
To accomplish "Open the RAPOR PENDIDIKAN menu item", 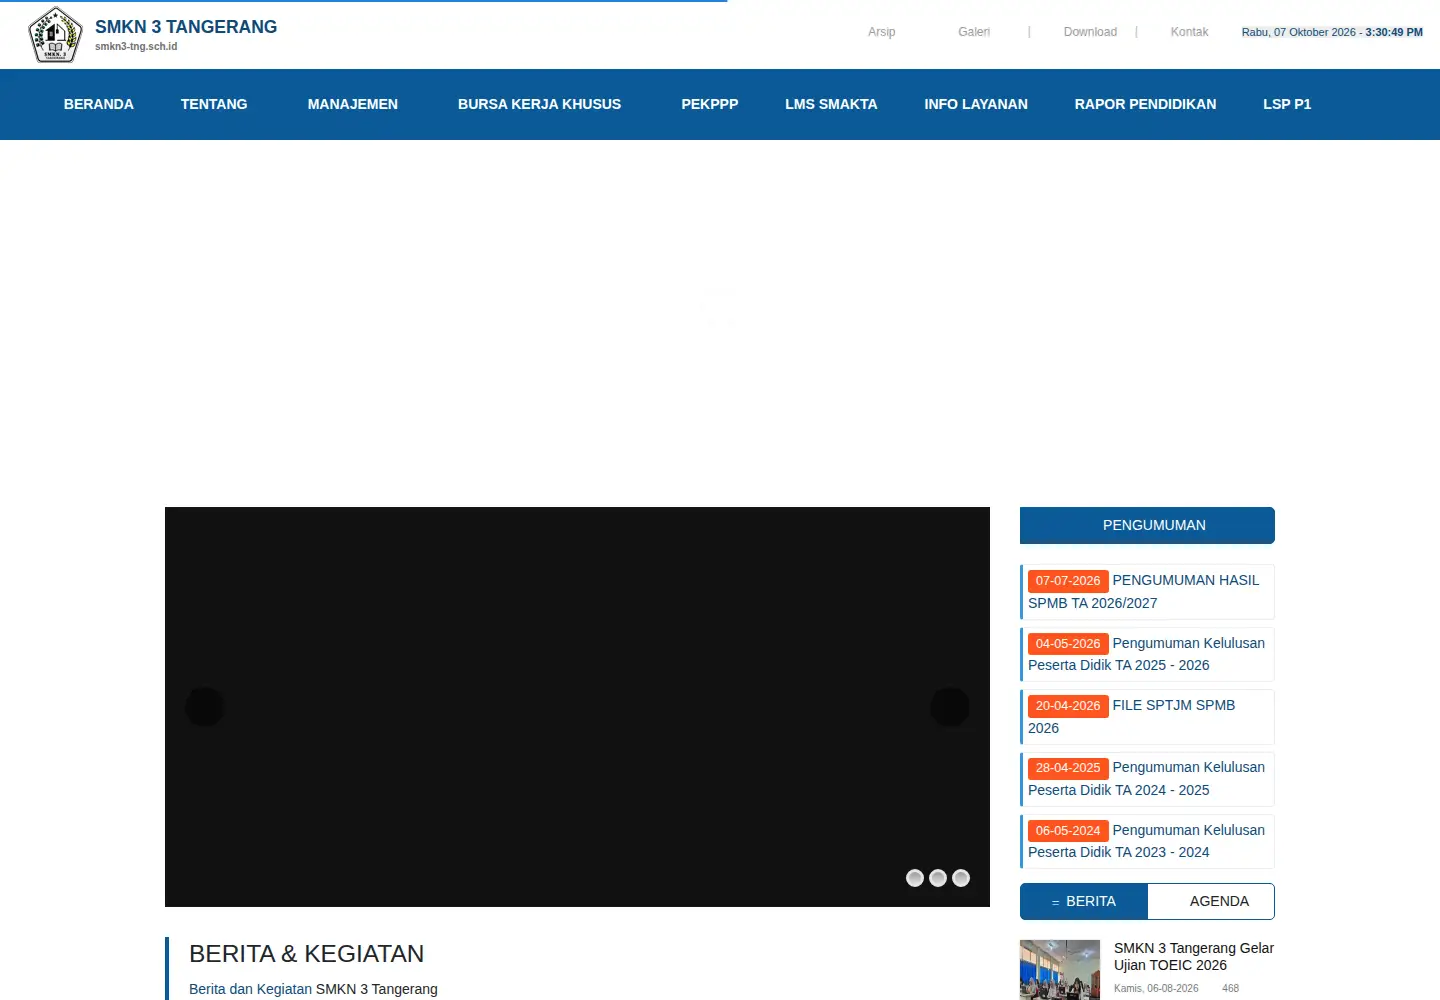I will tap(1146, 104).
